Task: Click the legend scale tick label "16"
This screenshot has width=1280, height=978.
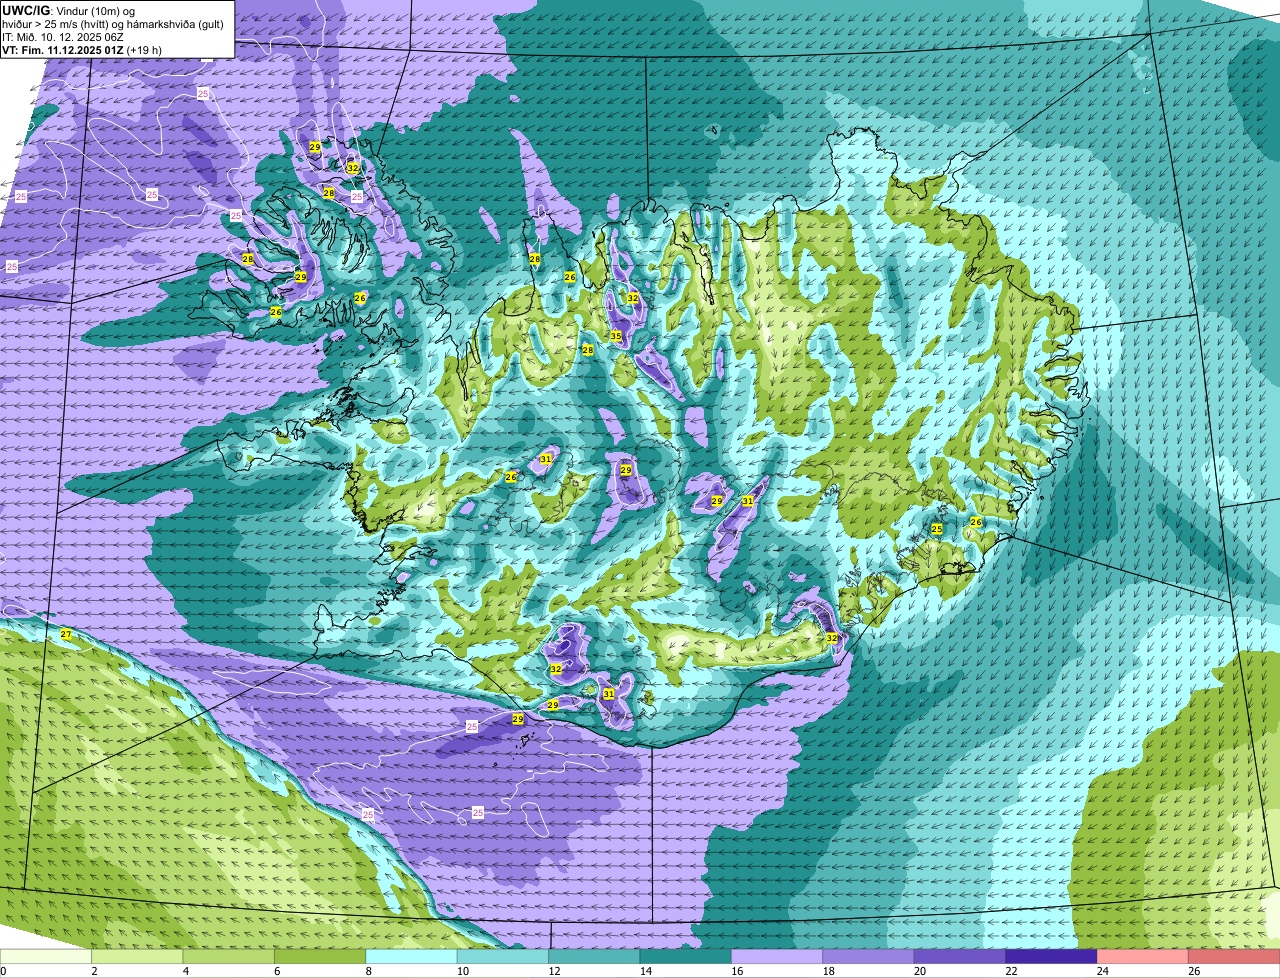Action: (x=735, y=971)
